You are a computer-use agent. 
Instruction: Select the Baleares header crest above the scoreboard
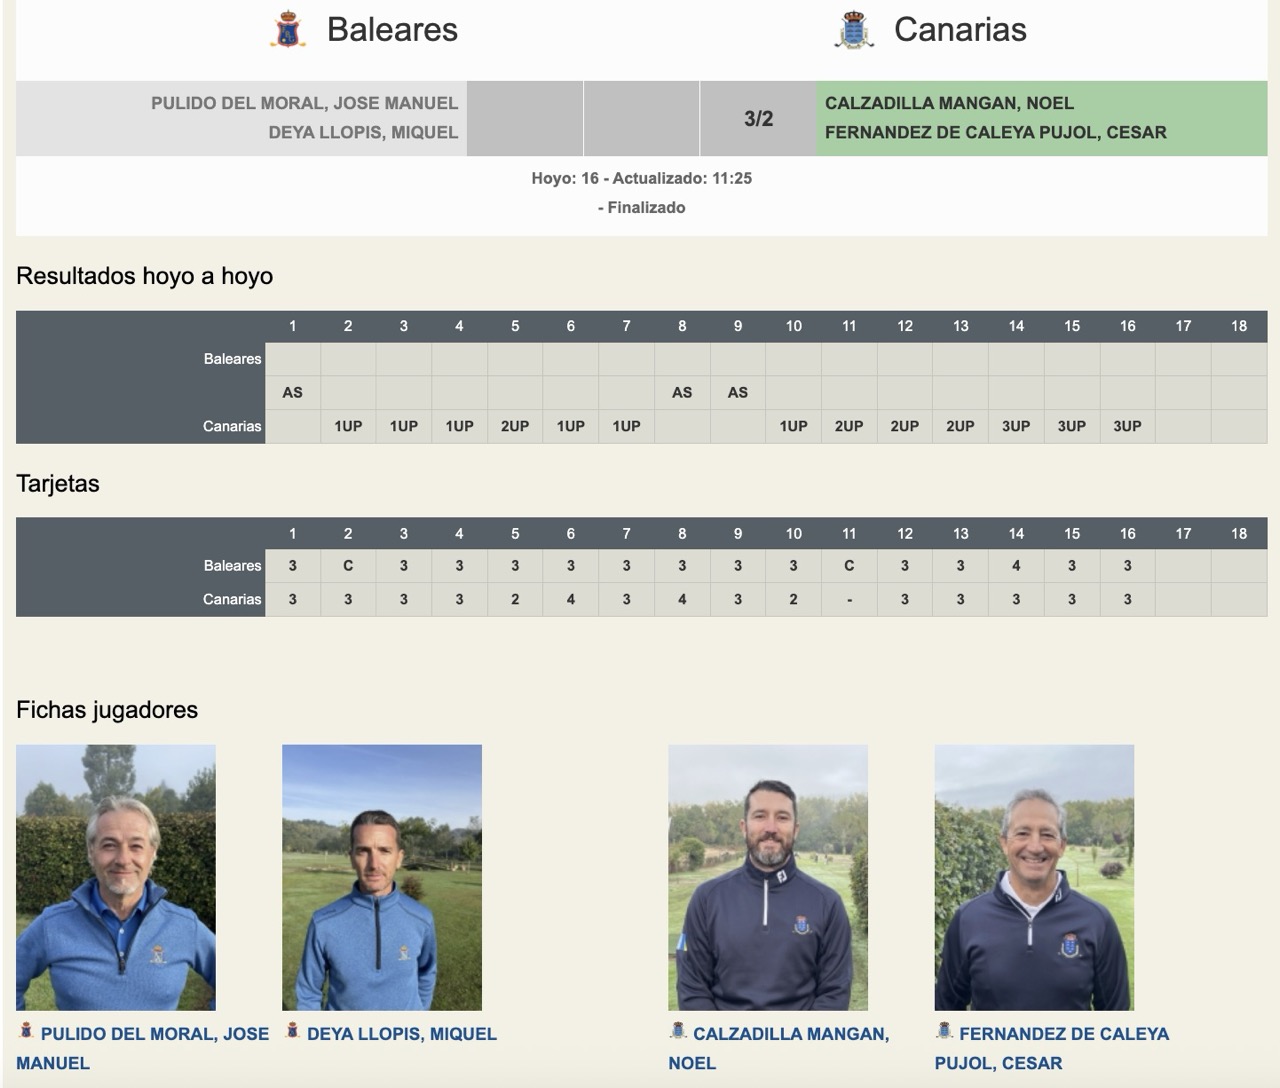[289, 29]
